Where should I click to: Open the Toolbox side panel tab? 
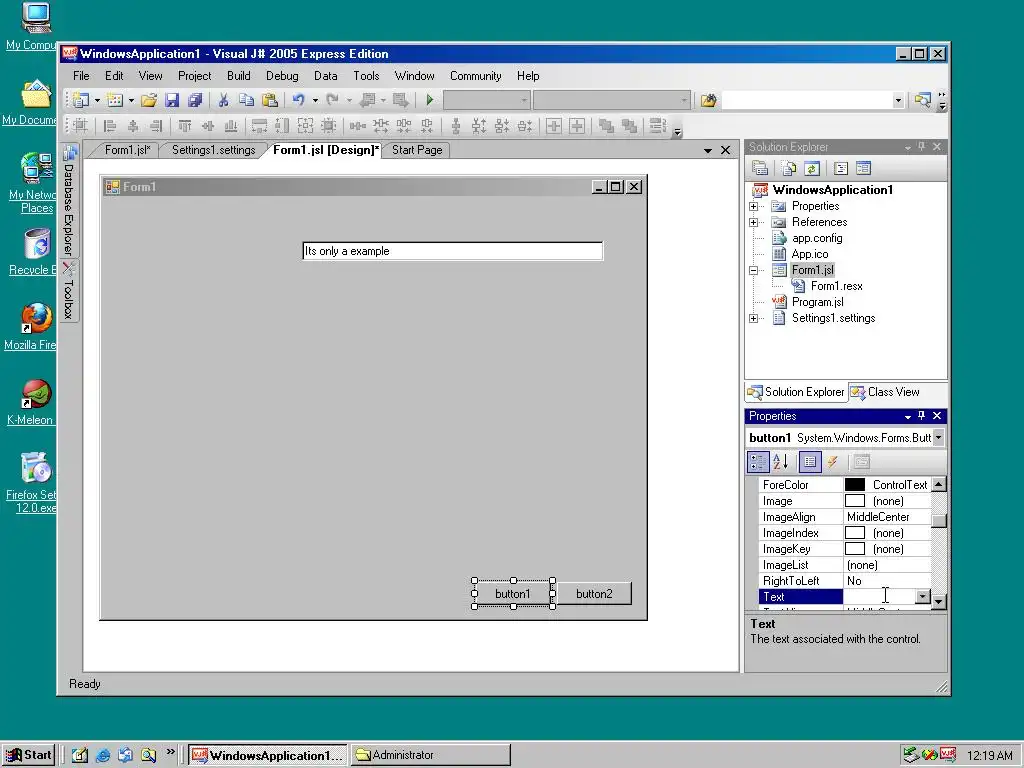click(x=69, y=291)
